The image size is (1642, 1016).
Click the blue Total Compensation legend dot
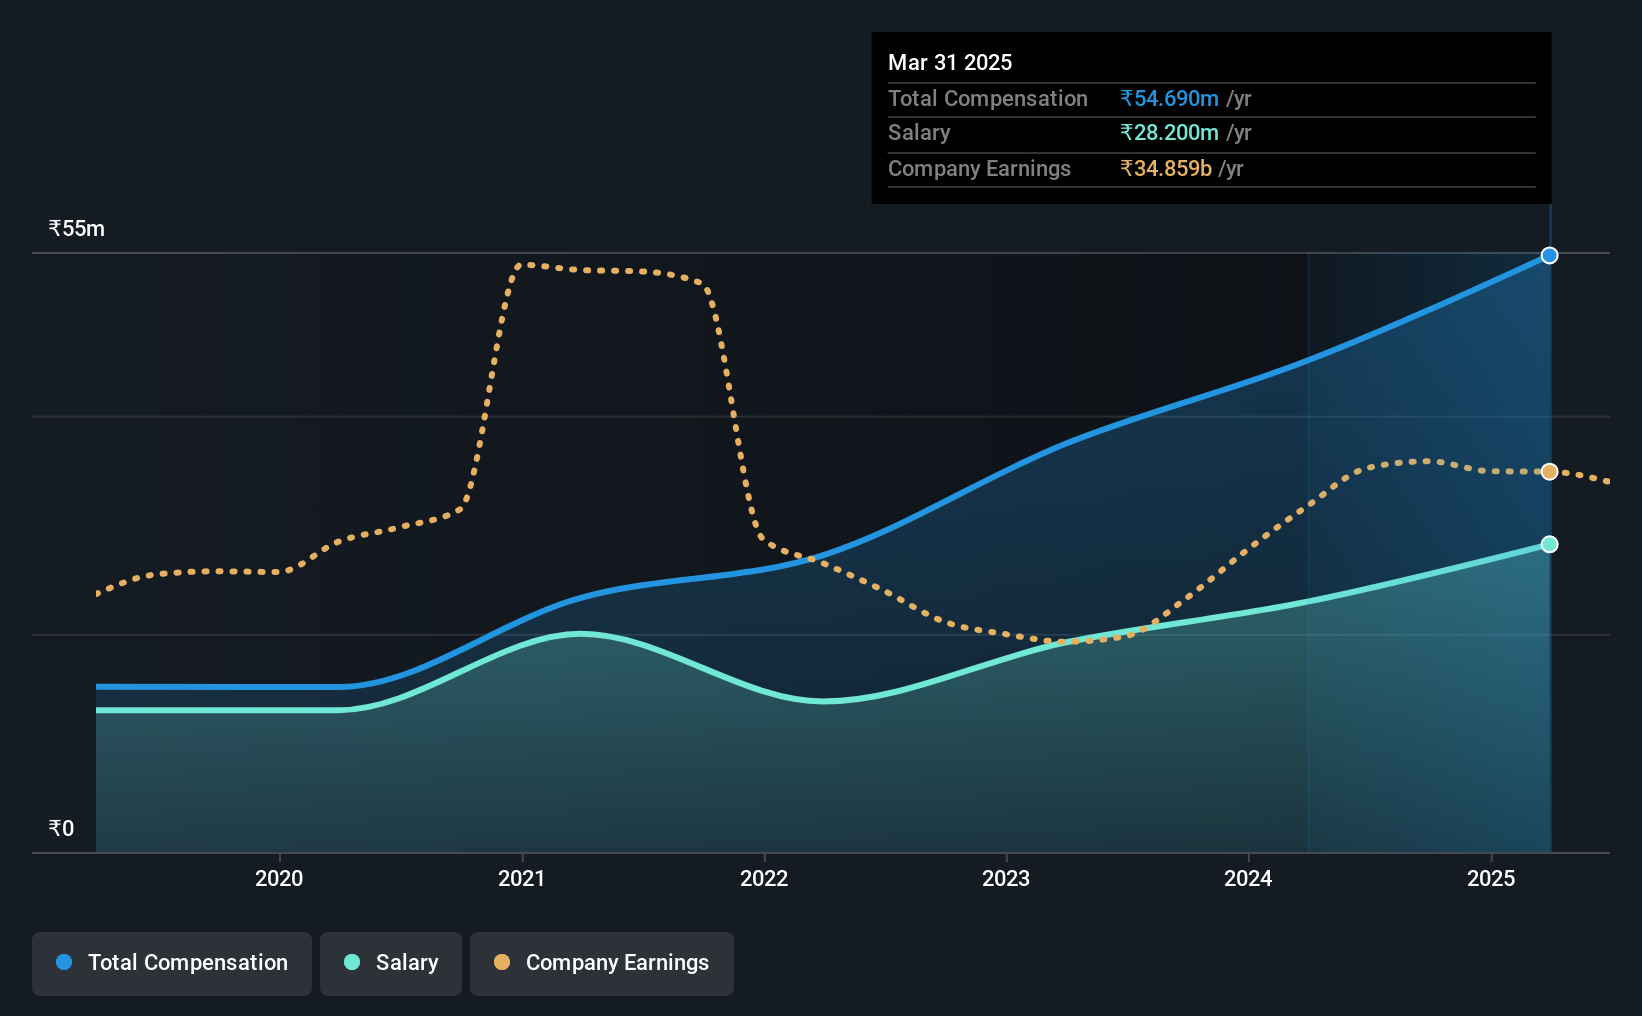click(64, 962)
